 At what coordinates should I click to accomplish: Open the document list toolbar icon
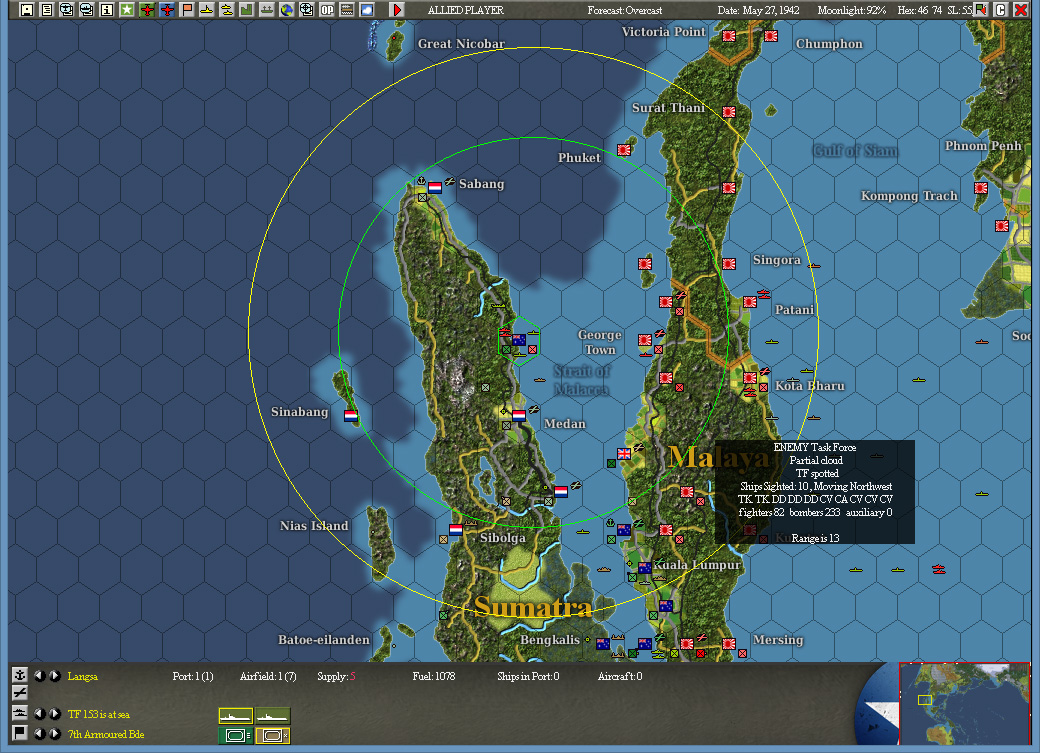point(46,9)
